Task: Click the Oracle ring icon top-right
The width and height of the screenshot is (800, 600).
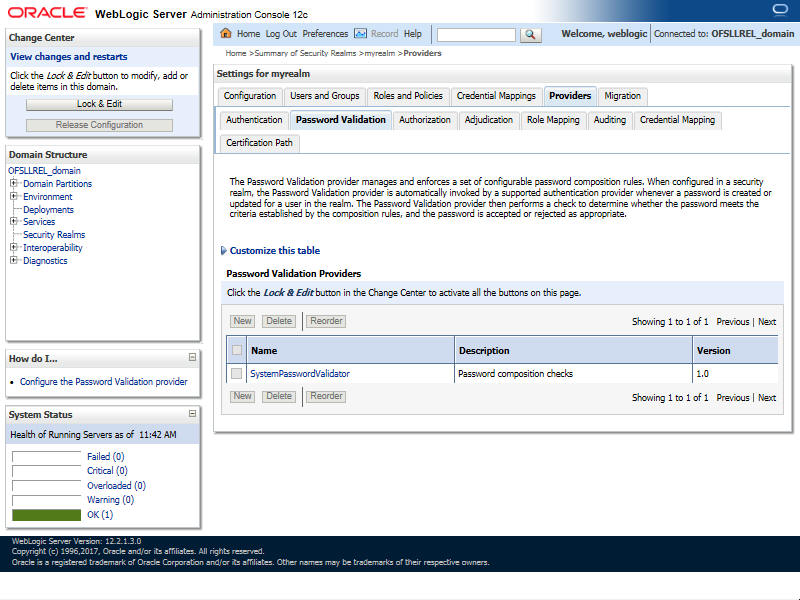Action: pyautogui.click(x=780, y=10)
